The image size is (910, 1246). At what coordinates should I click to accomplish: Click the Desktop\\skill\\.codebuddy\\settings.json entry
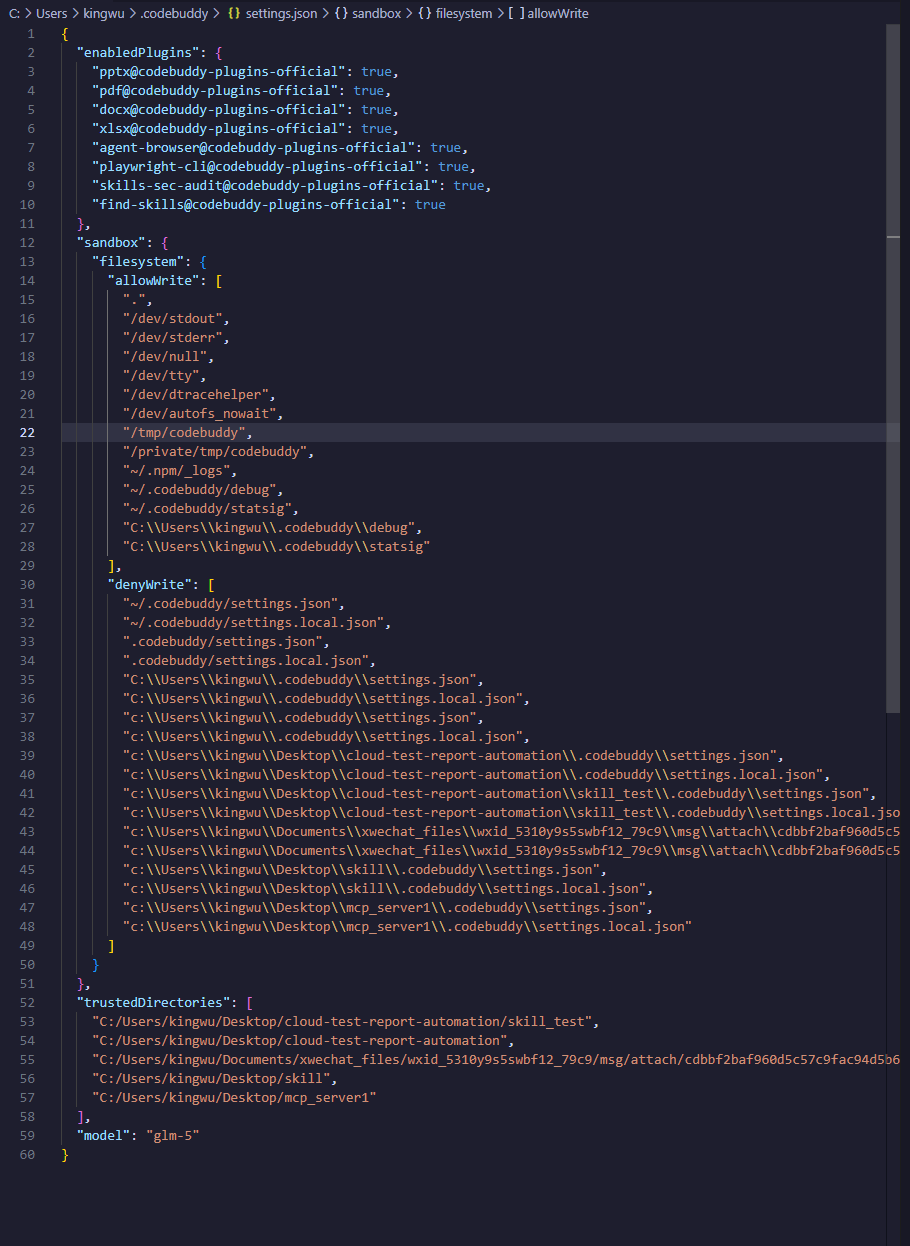click(361, 869)
